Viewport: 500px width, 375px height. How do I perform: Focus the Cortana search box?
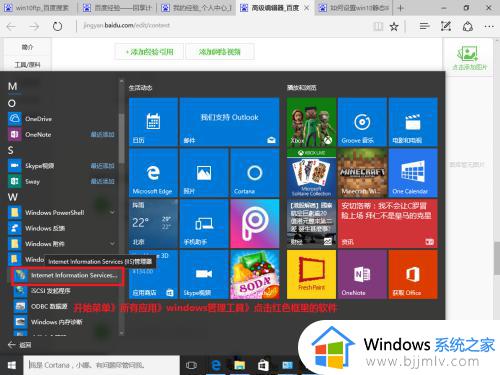coord(101,365)
